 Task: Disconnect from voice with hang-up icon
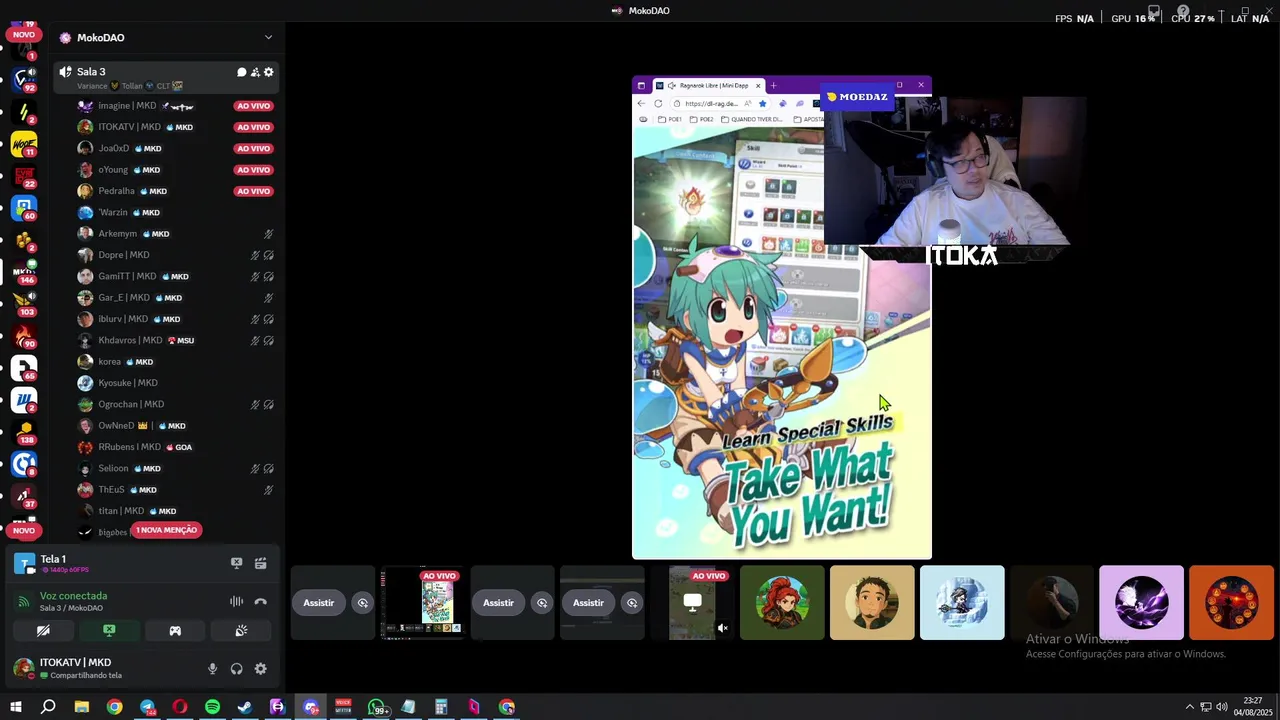(x=260, y=601)
